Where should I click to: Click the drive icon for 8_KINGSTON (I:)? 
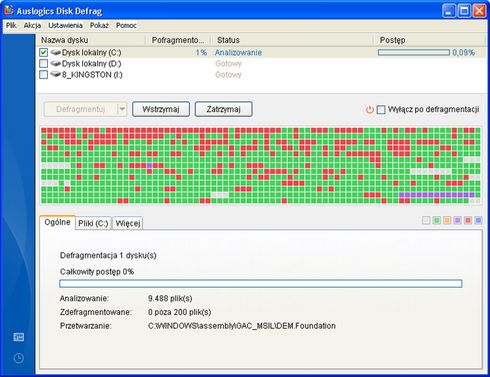pyautogui.click(x=56, y=74)
